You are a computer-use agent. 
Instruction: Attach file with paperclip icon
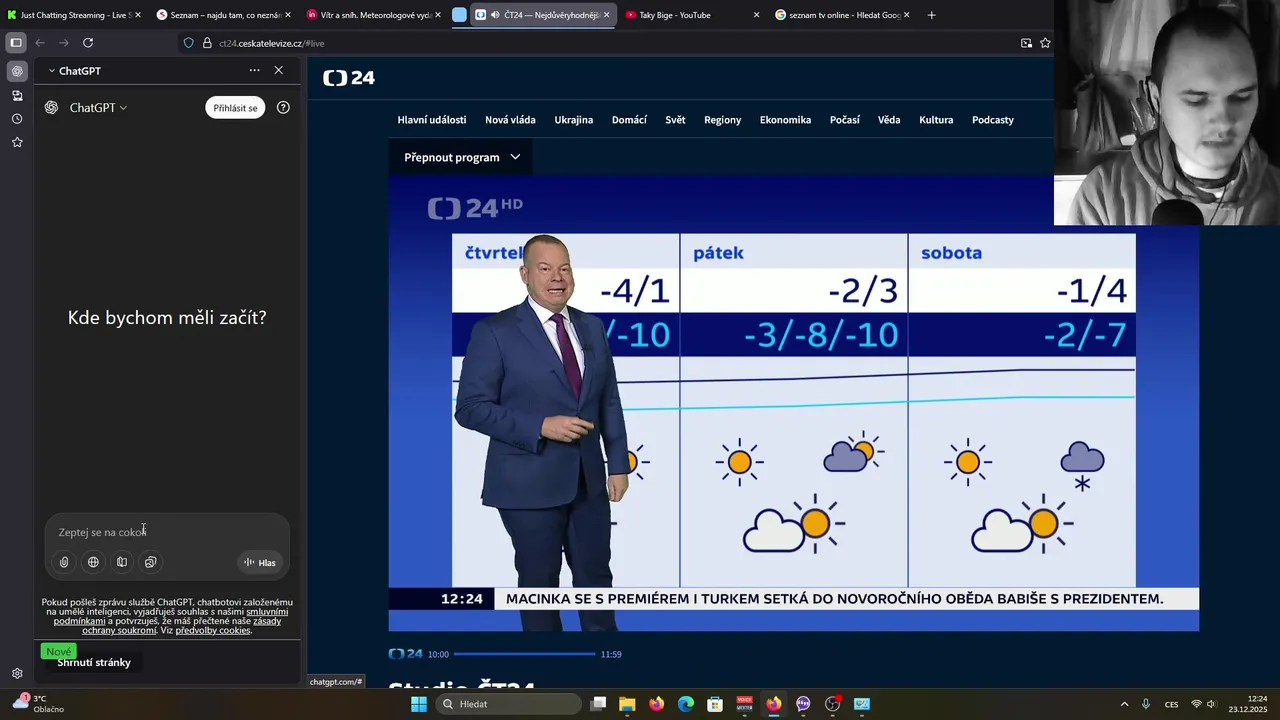(64, 562)
